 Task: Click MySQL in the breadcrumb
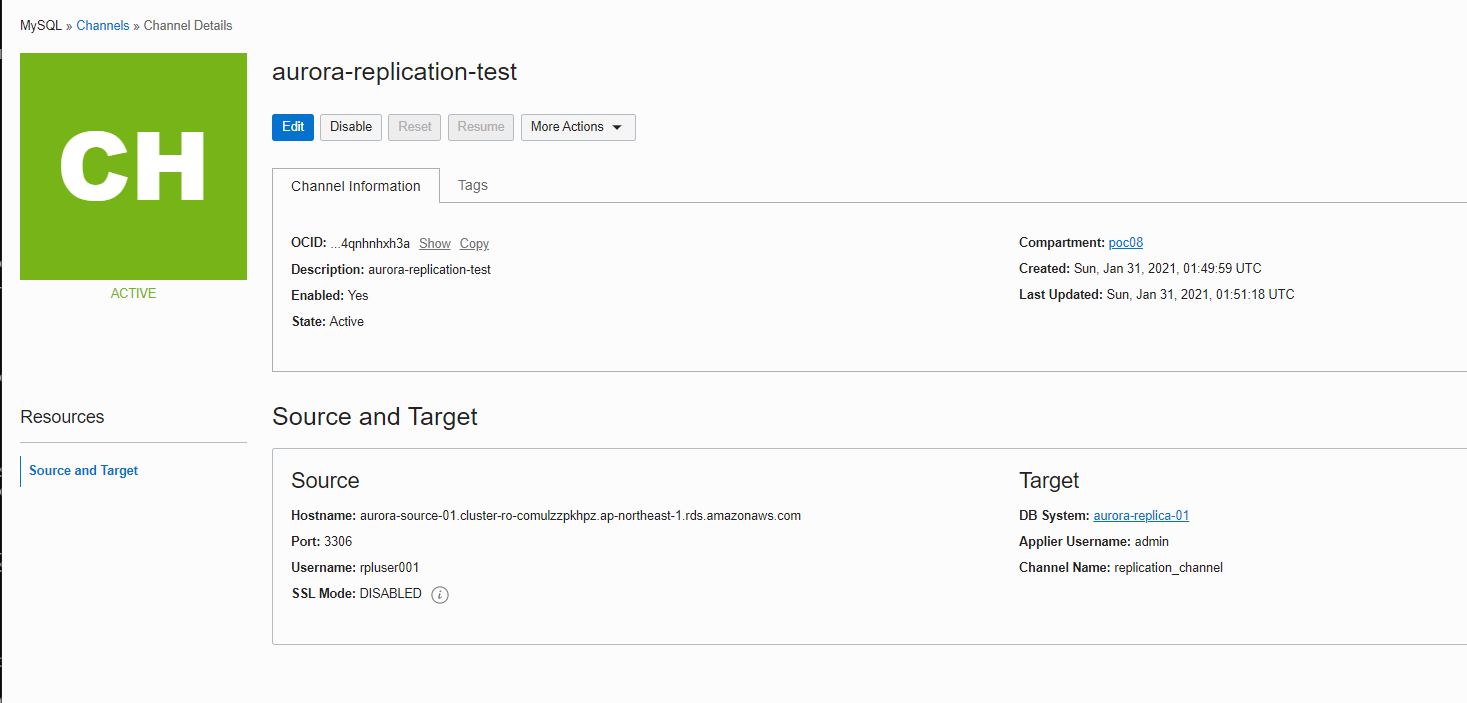tap(41, 25)
